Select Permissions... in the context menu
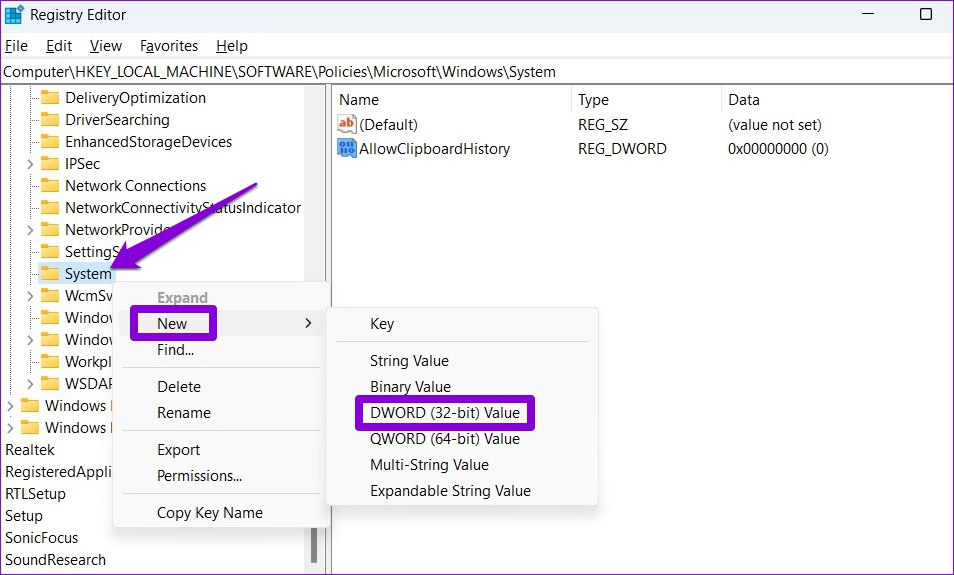Image resolution: width=954 pixels, height=575 pixels. pos(200,475)
